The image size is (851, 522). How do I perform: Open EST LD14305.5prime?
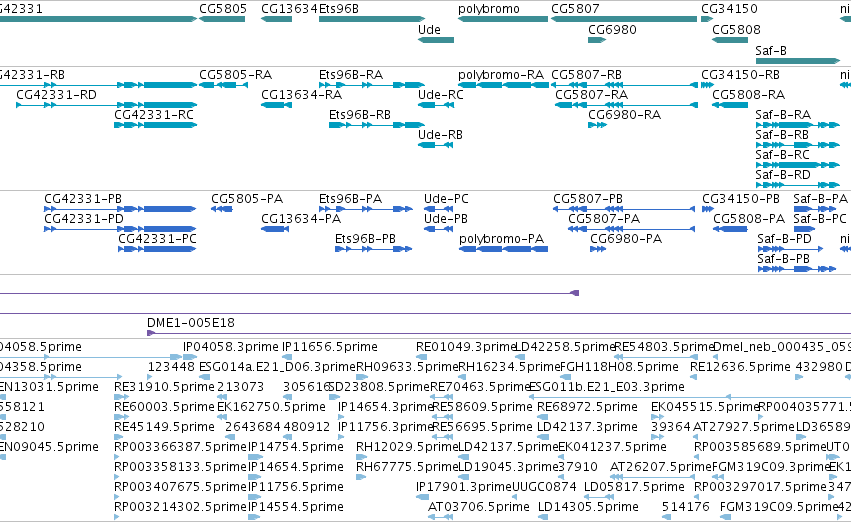[588, 507]
